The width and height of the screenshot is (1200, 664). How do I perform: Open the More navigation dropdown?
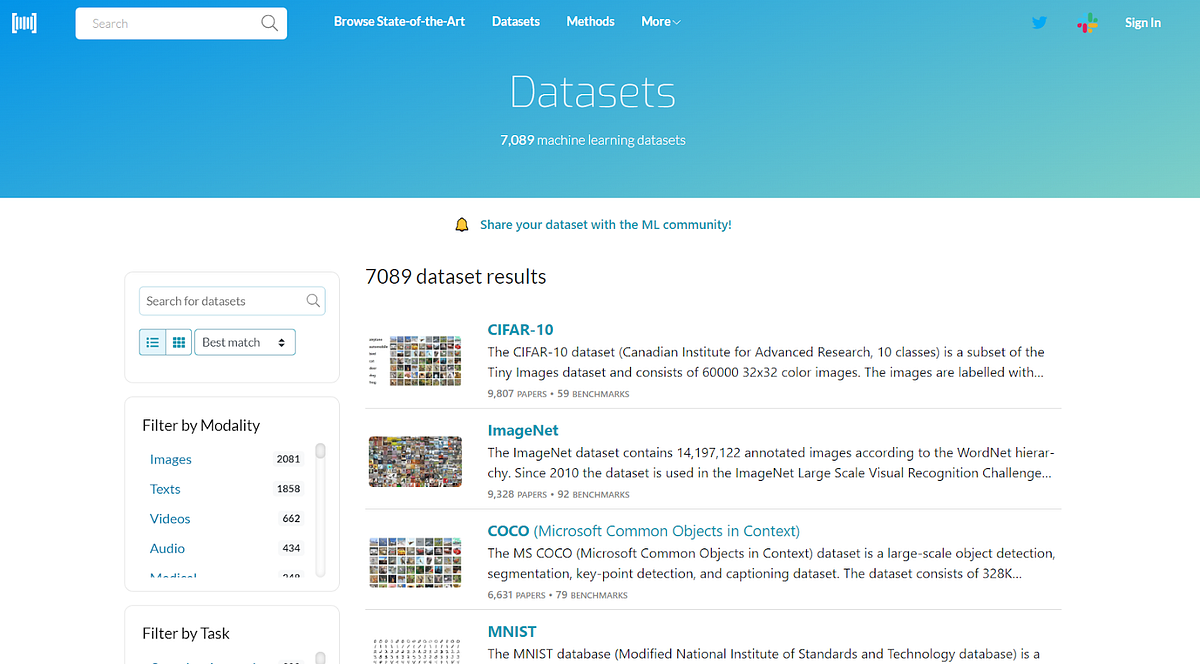(660, 21)
